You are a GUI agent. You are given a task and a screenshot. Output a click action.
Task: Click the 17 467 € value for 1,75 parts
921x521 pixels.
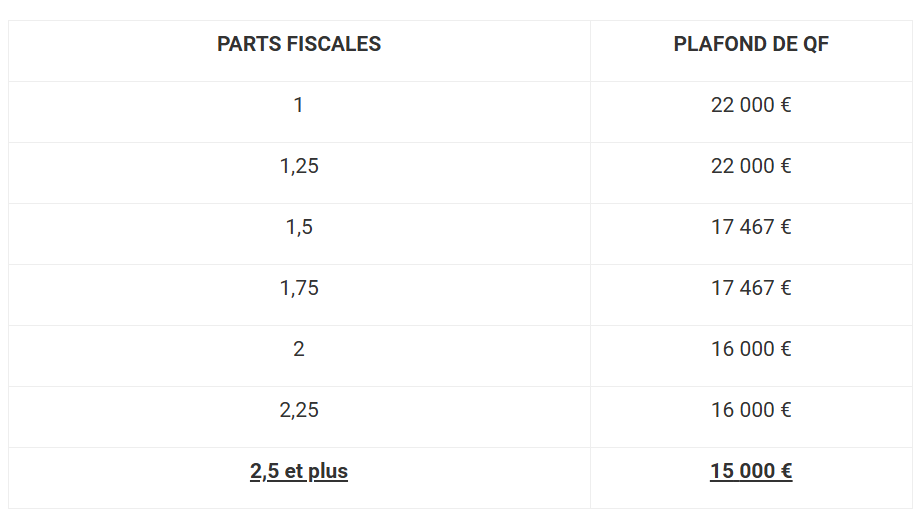(x=751, y=288)
